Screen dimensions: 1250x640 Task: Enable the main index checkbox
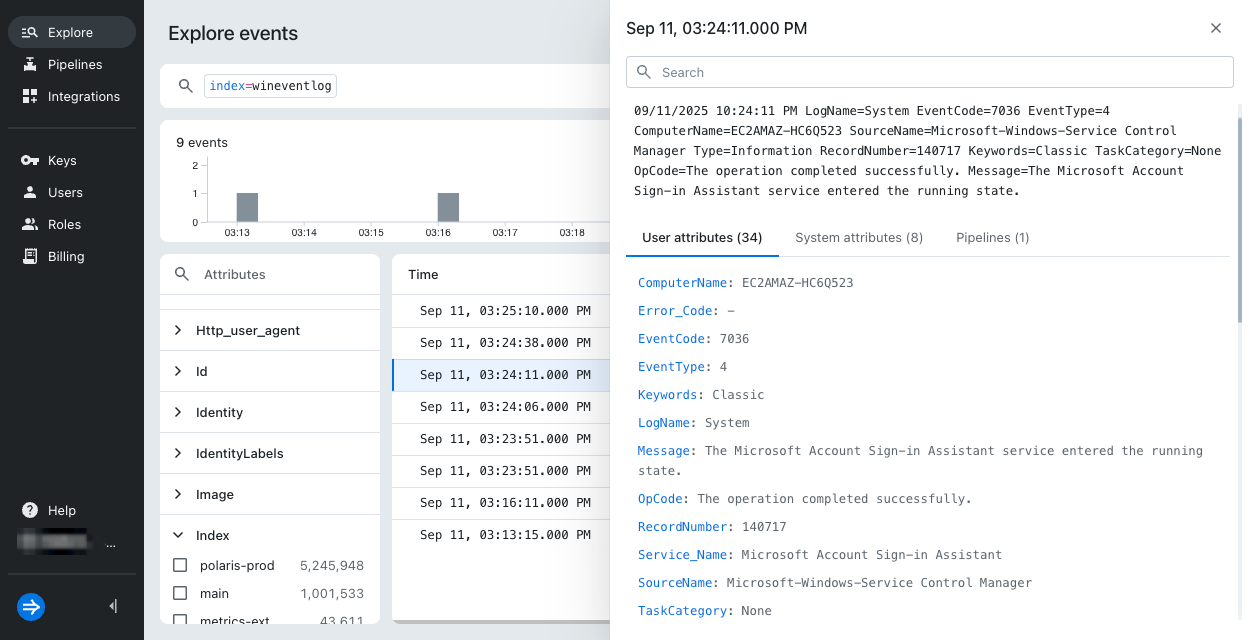(x=180, y=593)
